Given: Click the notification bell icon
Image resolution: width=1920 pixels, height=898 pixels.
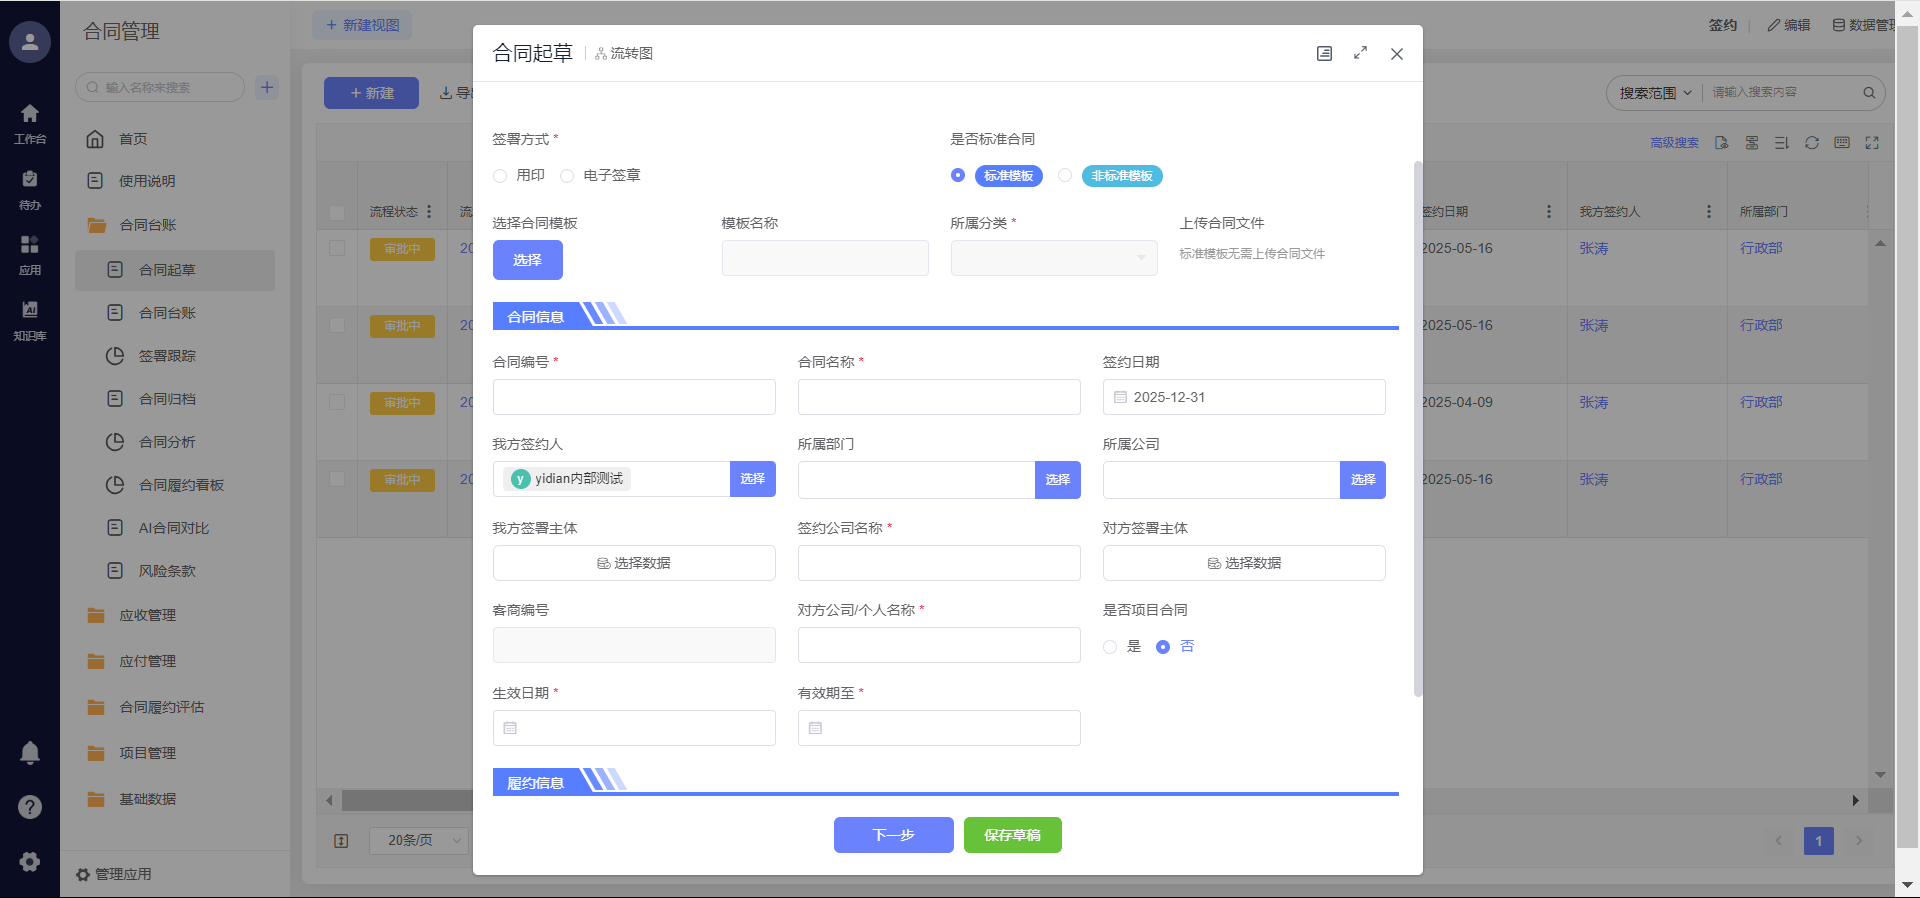Looking at the screenshot, I should [30, 753].
